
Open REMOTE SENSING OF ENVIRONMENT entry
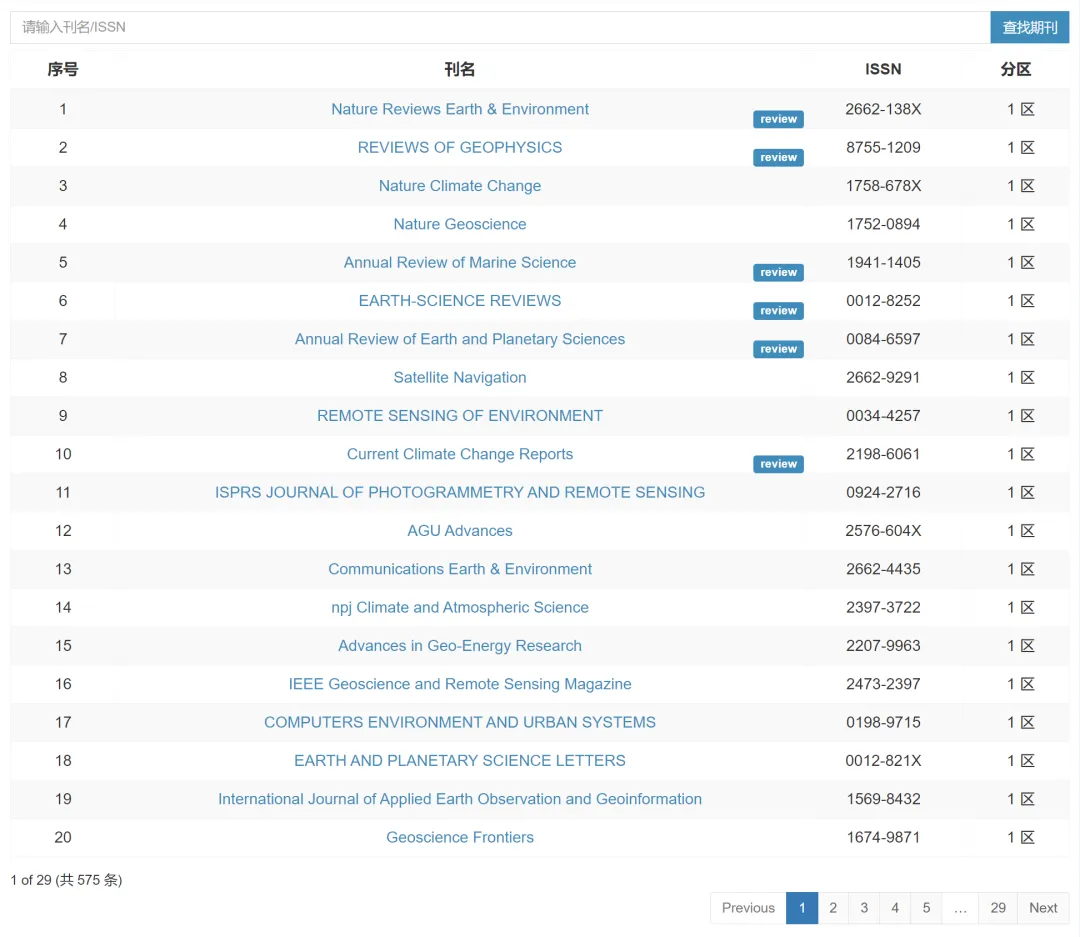[x=460, y=416]
